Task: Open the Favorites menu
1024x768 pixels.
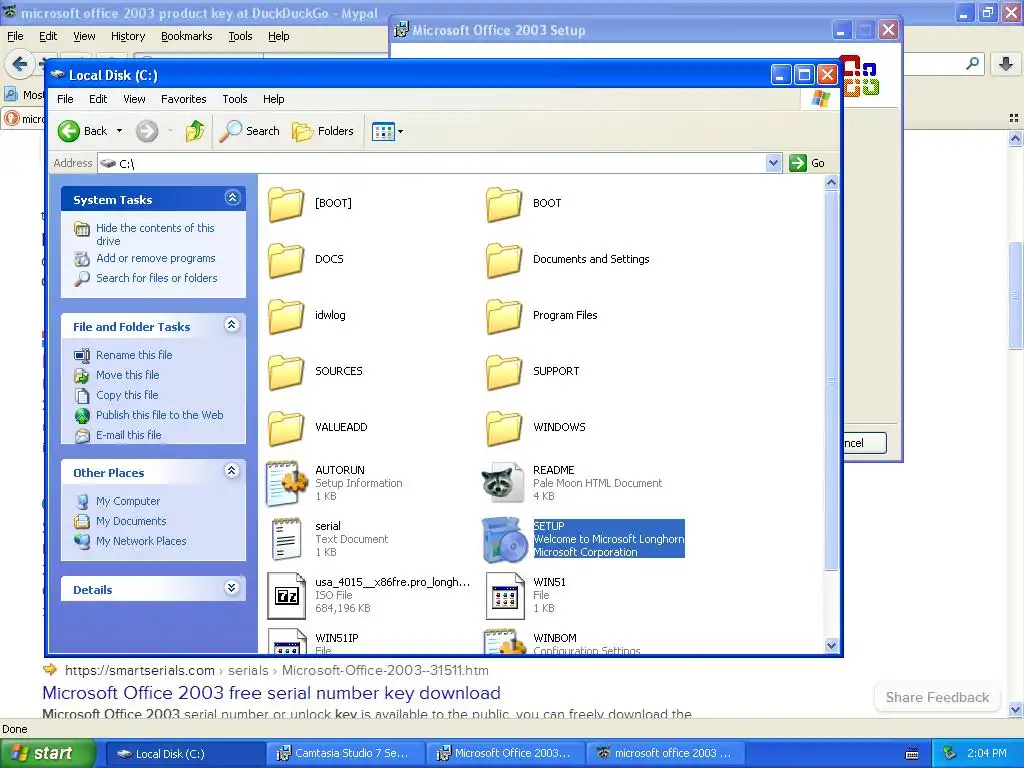Action: coord(184,99)
